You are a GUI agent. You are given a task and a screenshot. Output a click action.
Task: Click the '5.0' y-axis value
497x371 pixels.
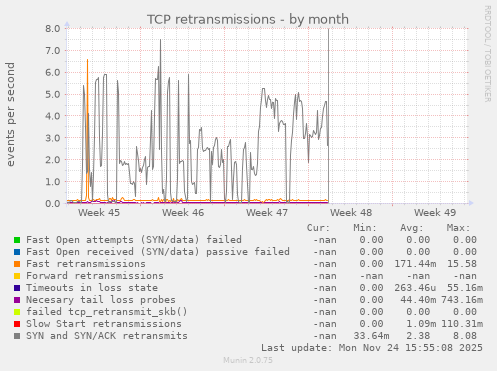(53, 94)
